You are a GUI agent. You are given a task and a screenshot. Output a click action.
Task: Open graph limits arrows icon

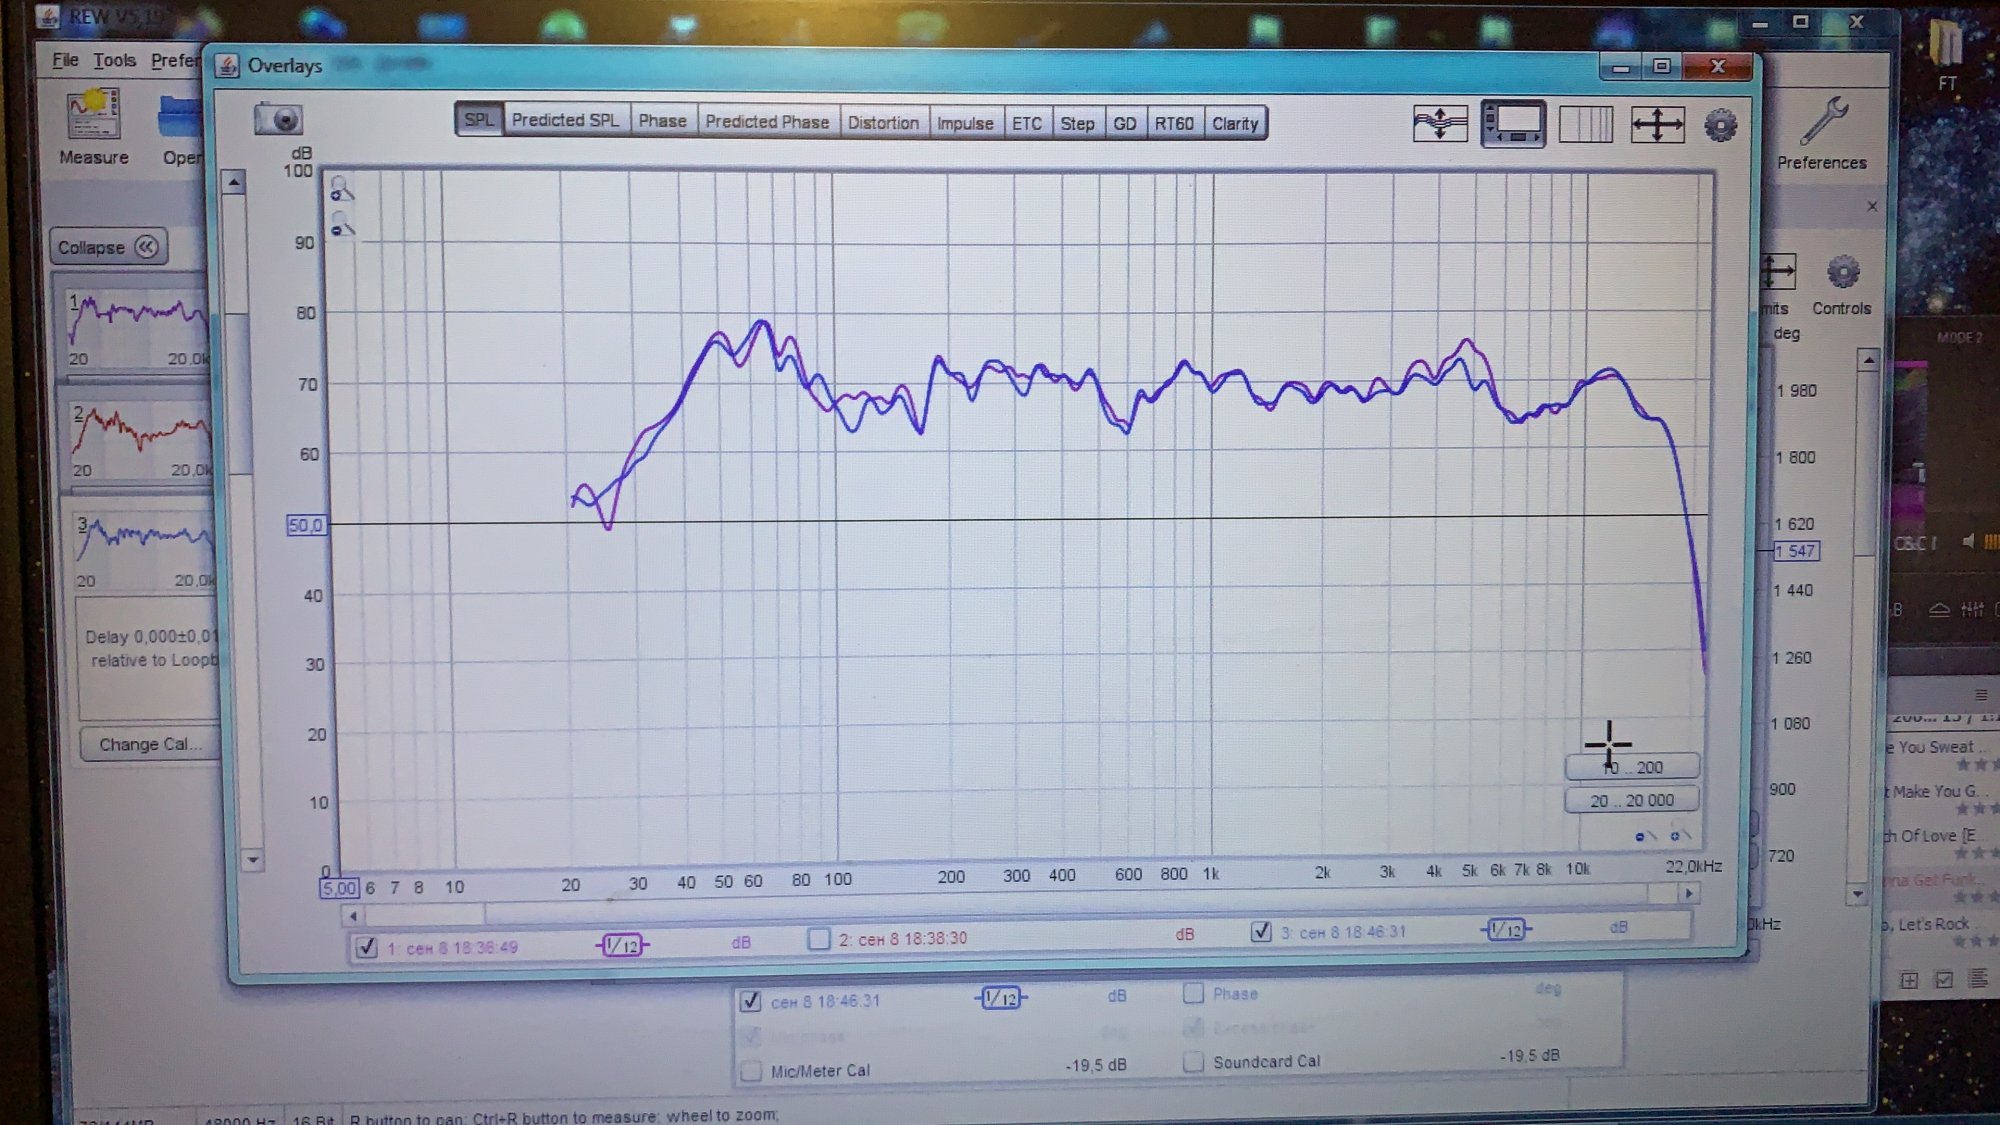tap(1657, 125)
